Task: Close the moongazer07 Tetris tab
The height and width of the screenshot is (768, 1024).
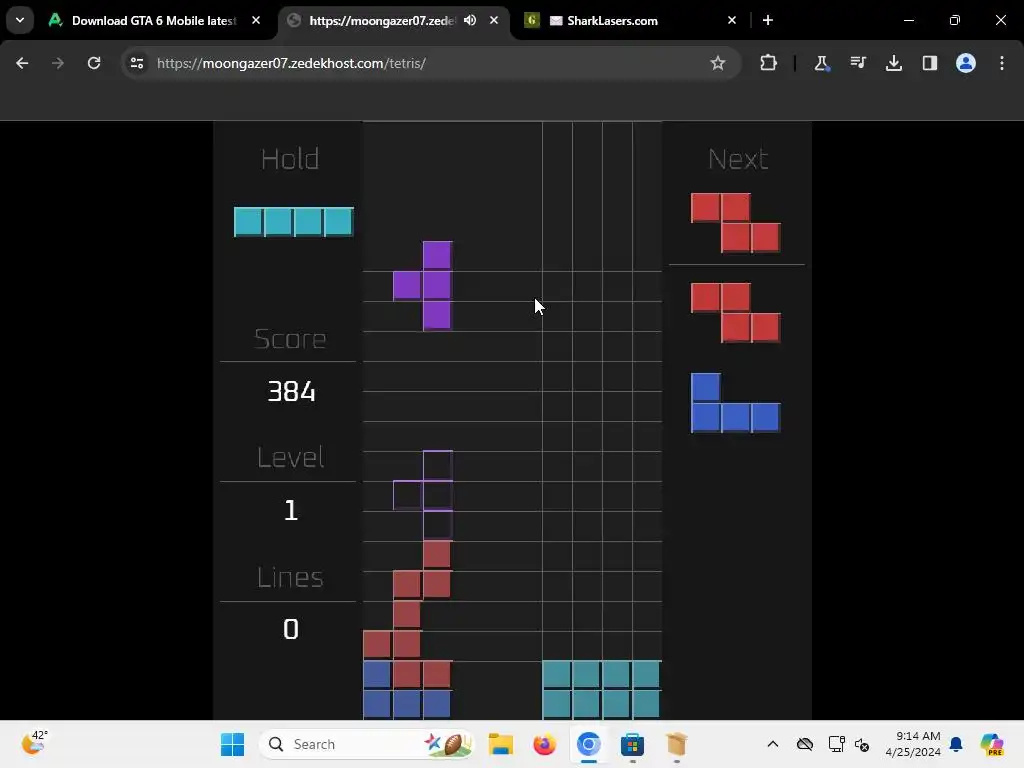Action: pyautogui.click(x=494, y=20)
